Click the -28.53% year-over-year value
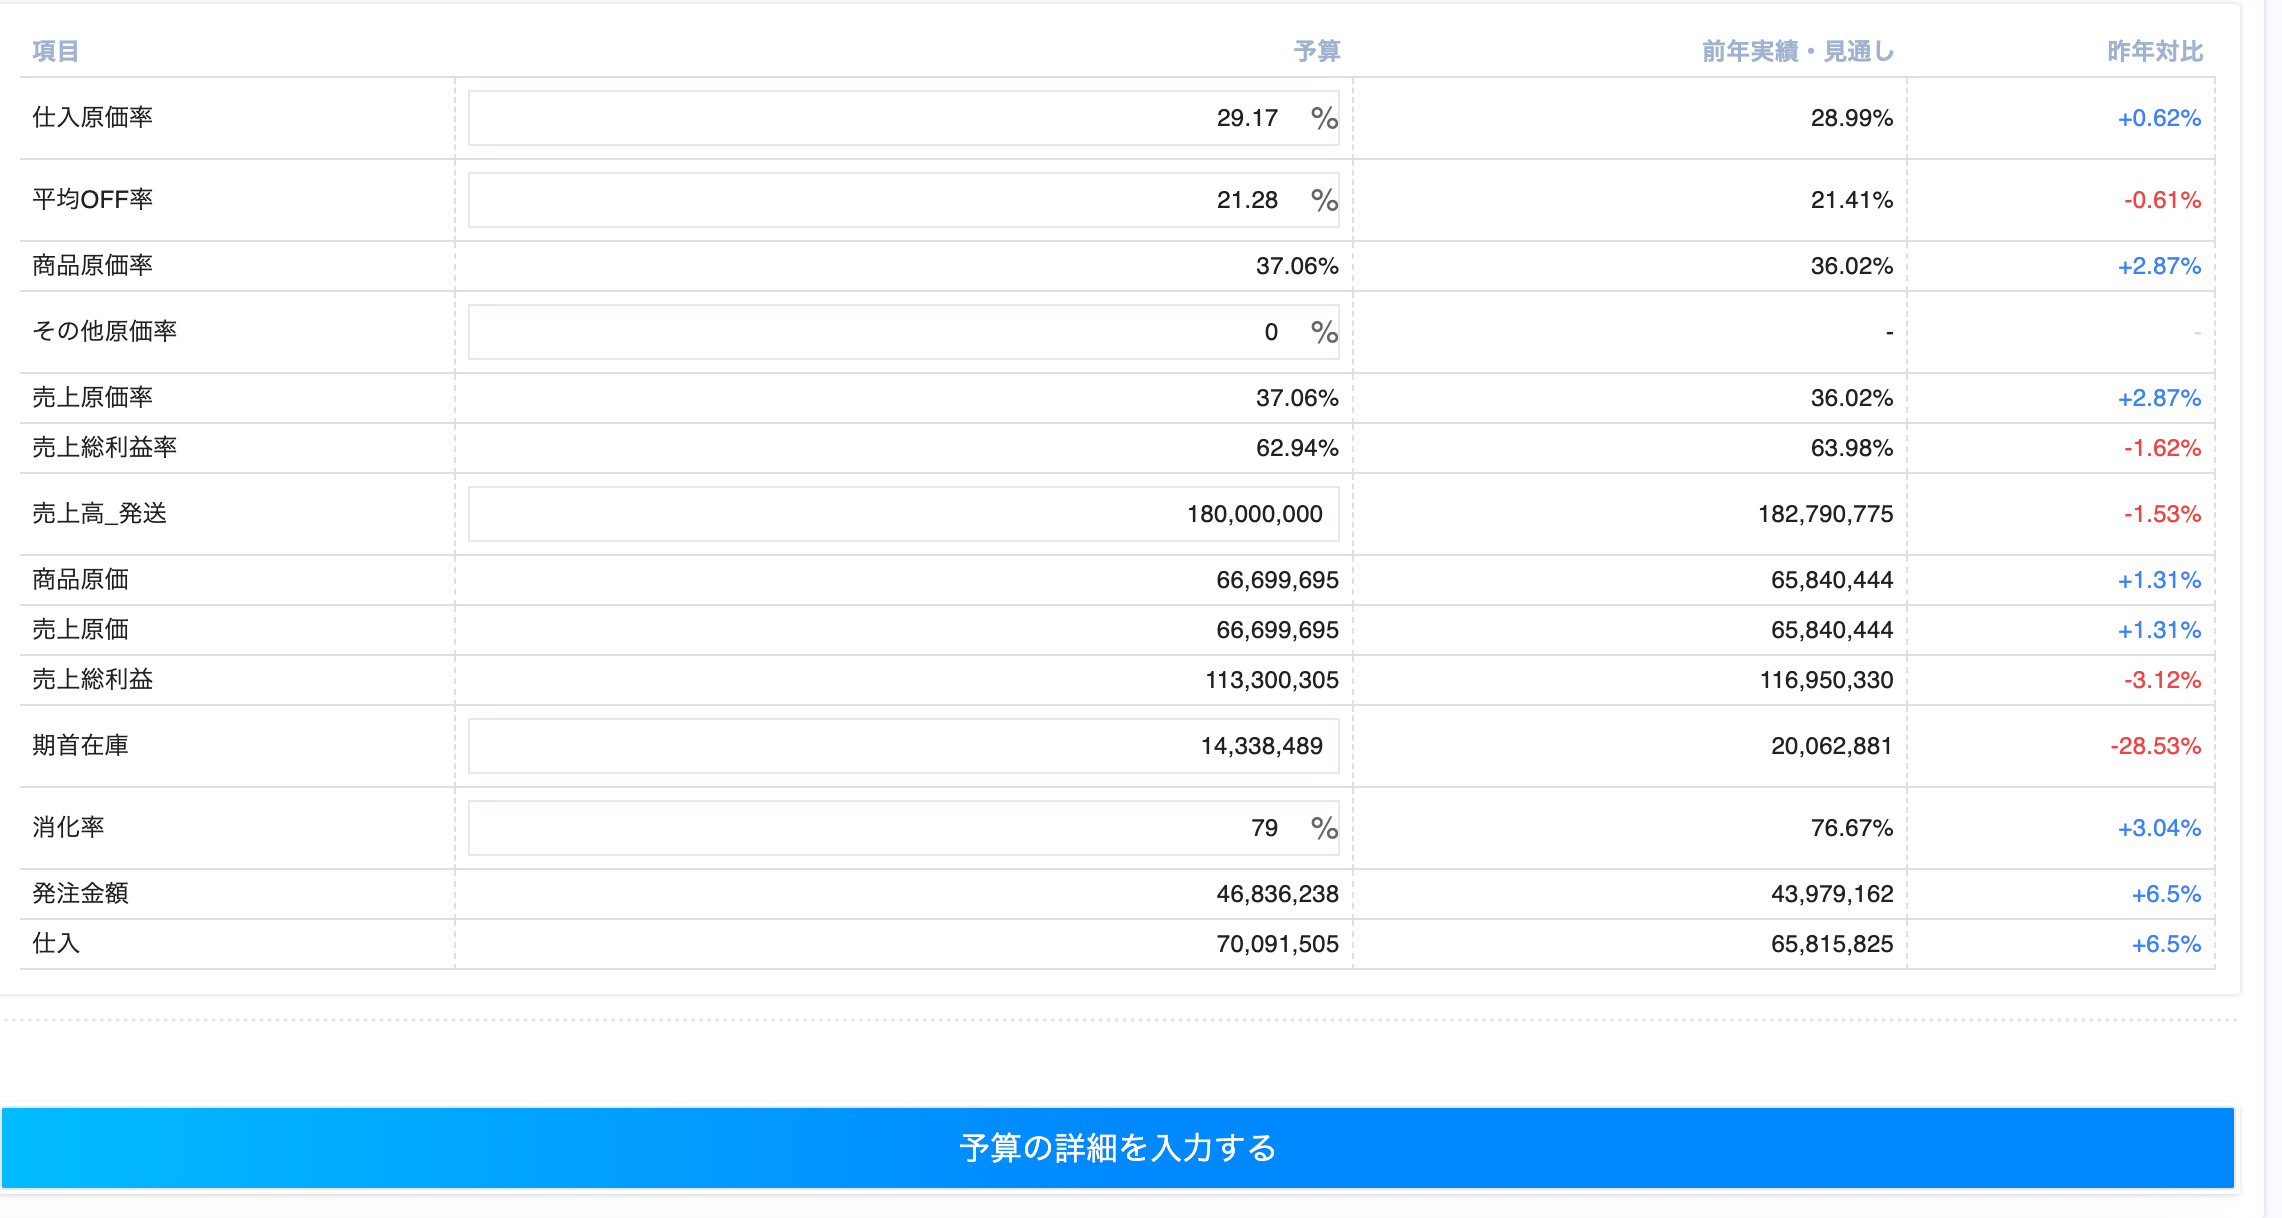 pos(2155,746)
